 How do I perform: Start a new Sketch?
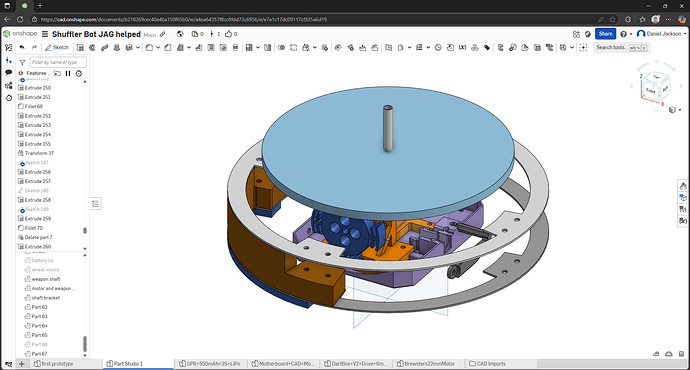click(57, 48)
